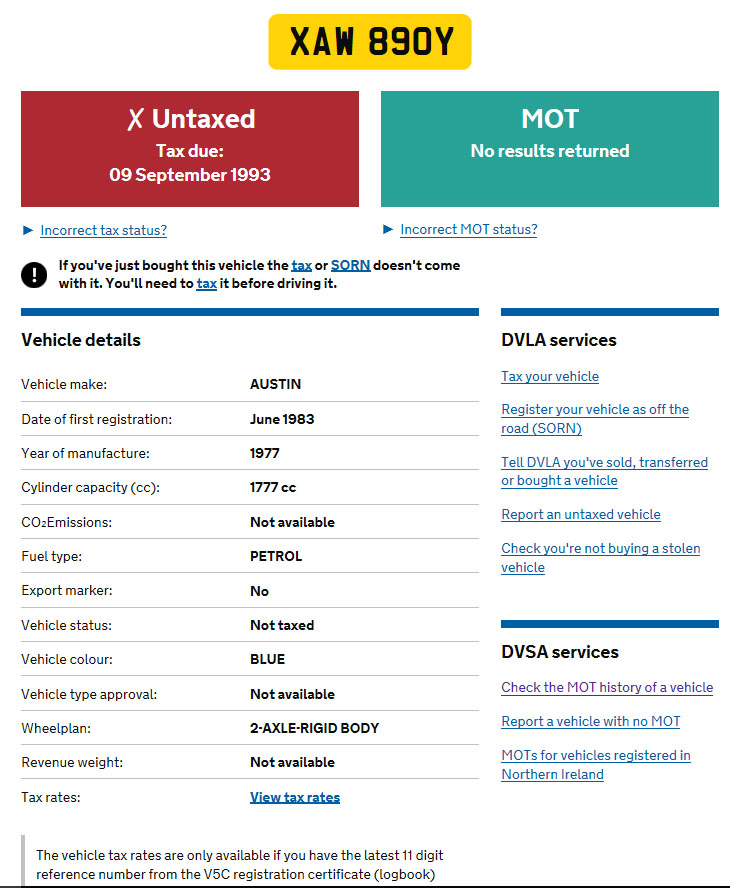Open Check the MOT history of a vehicle
730x888 pixels.
[x=607, y=688]
